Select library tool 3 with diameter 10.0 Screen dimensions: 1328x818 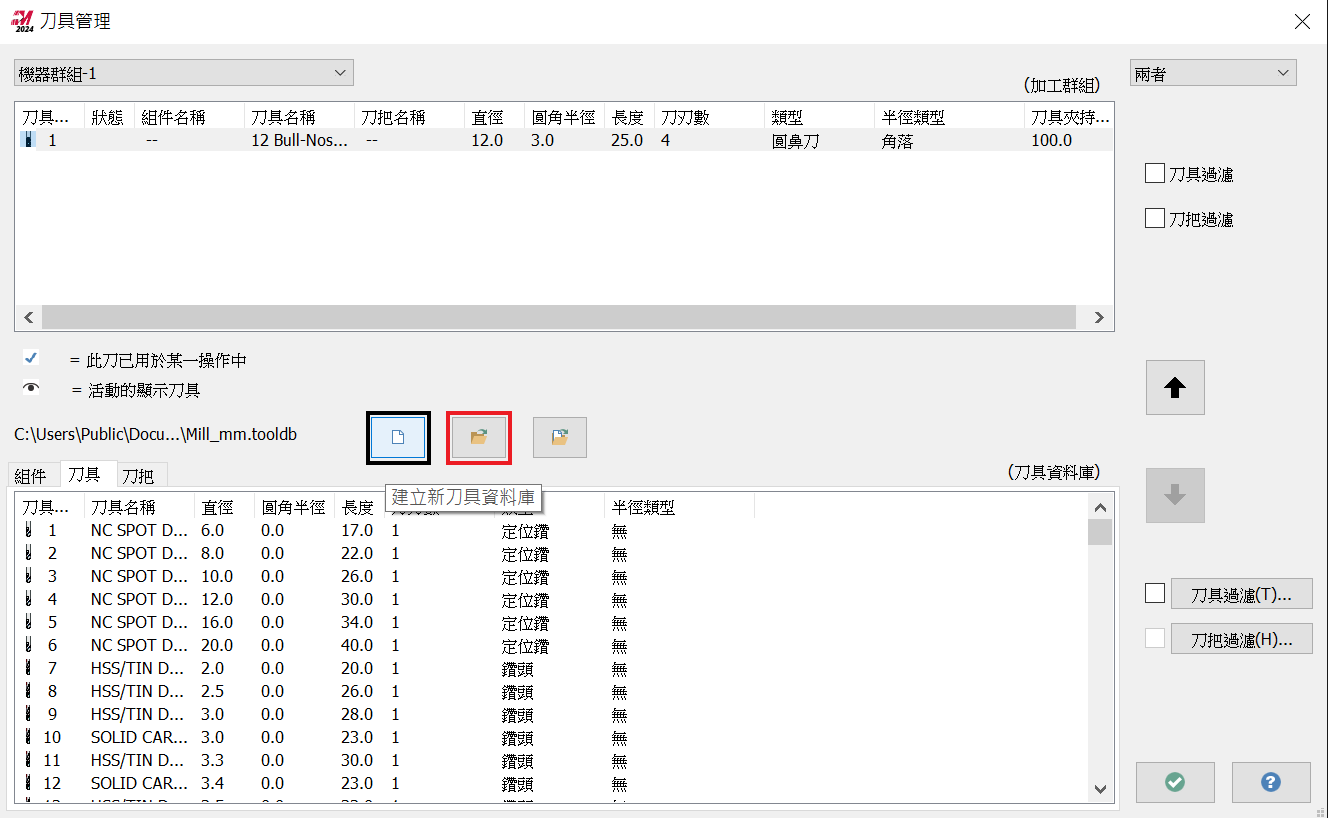pos(550,576)
